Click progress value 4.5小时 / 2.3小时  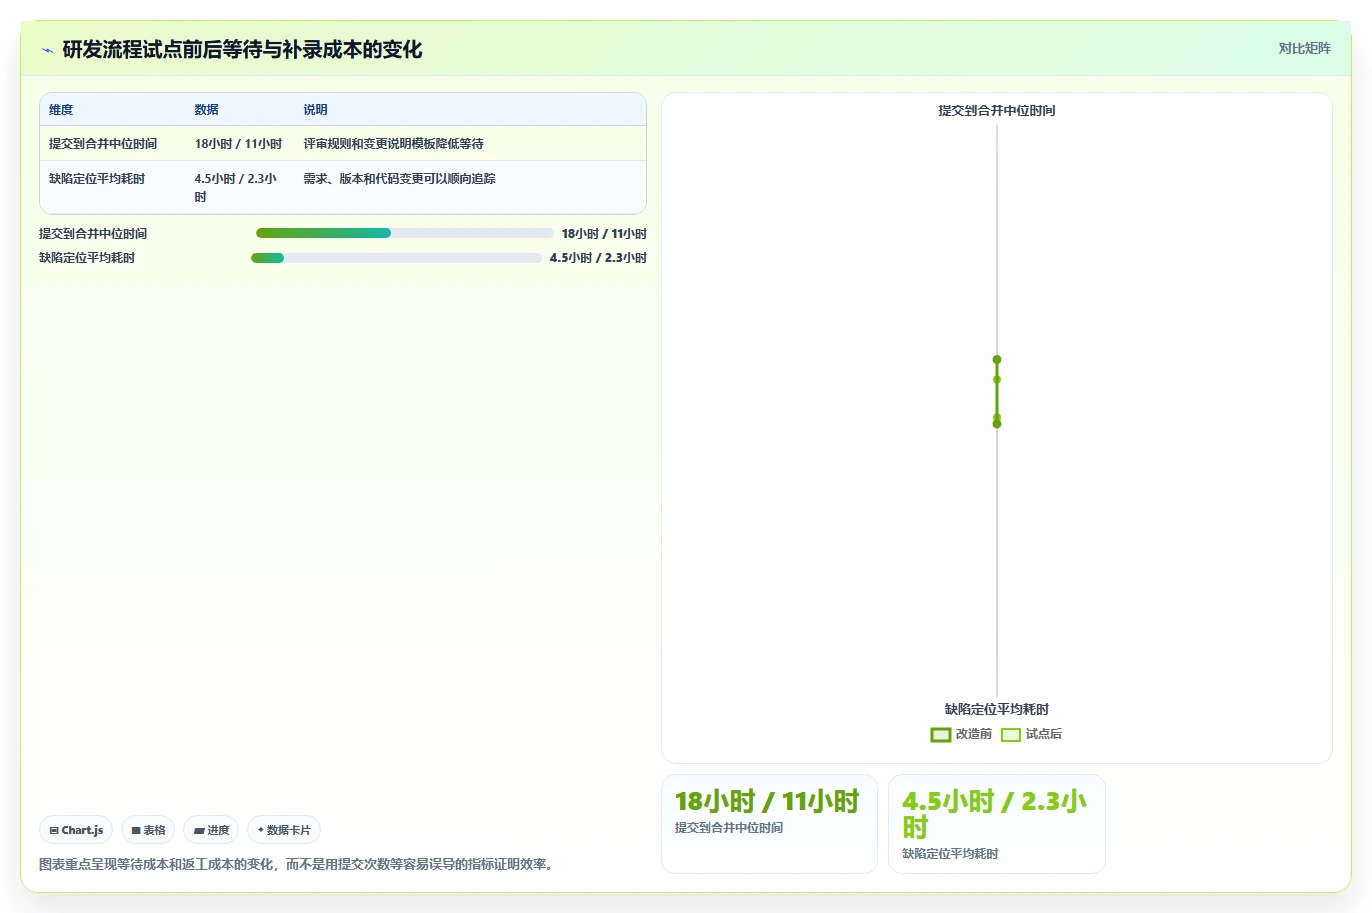(598, 258)
